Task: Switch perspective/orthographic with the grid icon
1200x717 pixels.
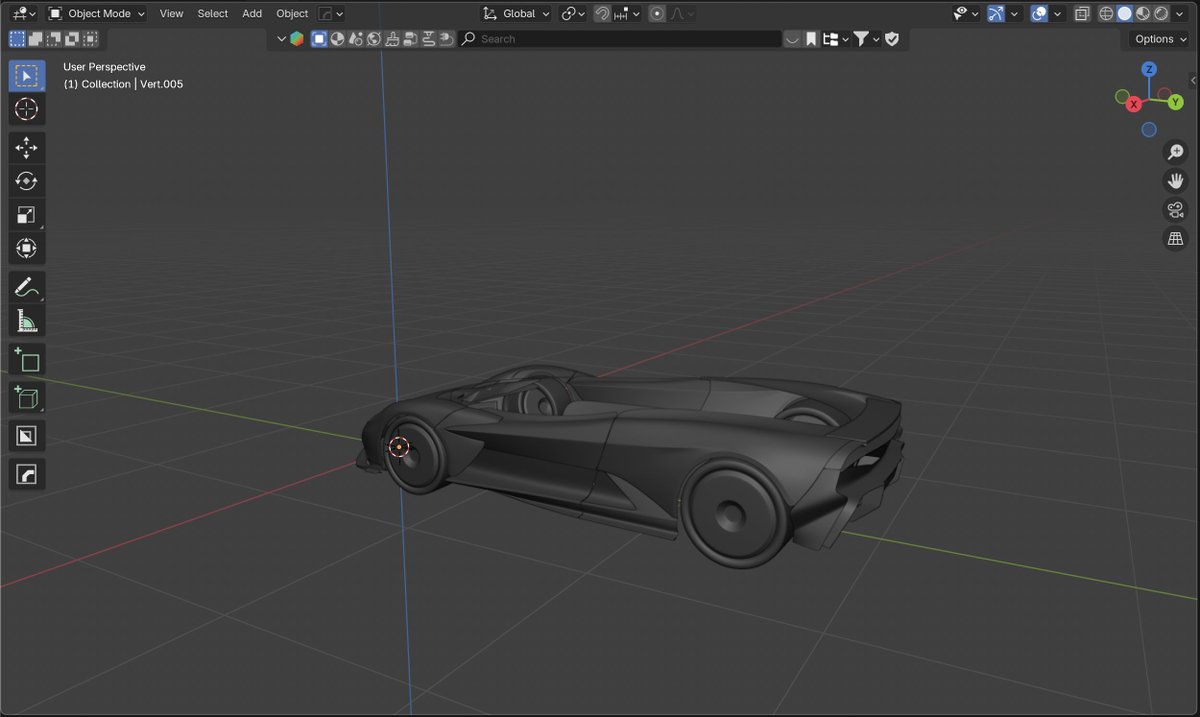Action: tap(1175, 239)
